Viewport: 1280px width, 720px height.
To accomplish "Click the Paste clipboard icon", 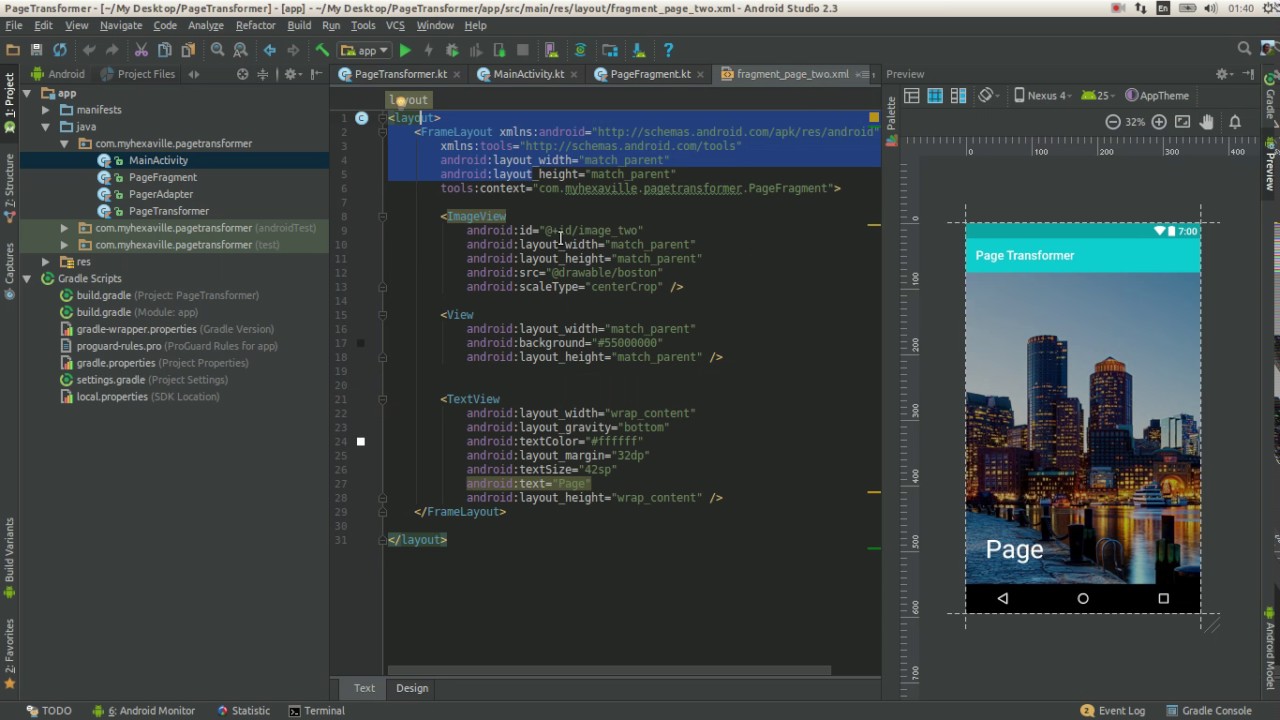I will (x=187, y=50).
